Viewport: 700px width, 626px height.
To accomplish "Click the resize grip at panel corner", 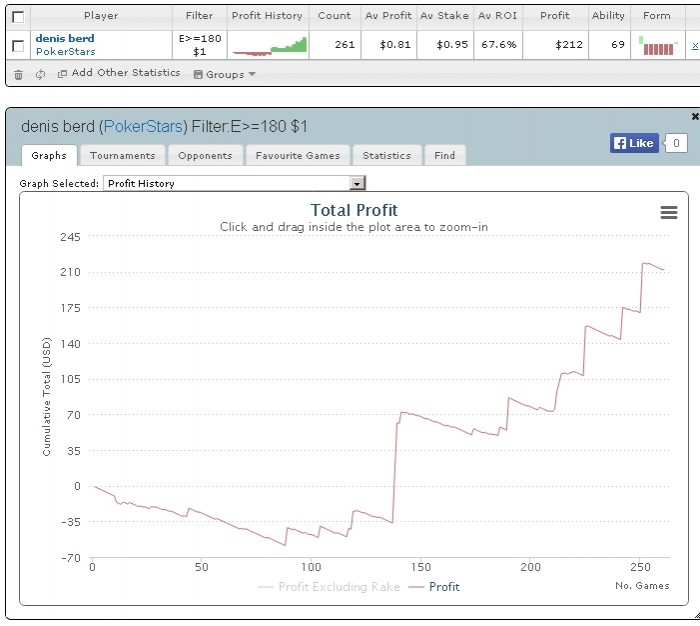I will [x=696, y=616].
